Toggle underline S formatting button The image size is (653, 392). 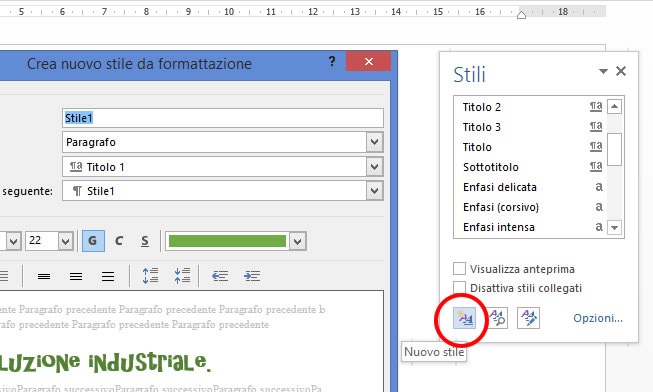(145, 241)
